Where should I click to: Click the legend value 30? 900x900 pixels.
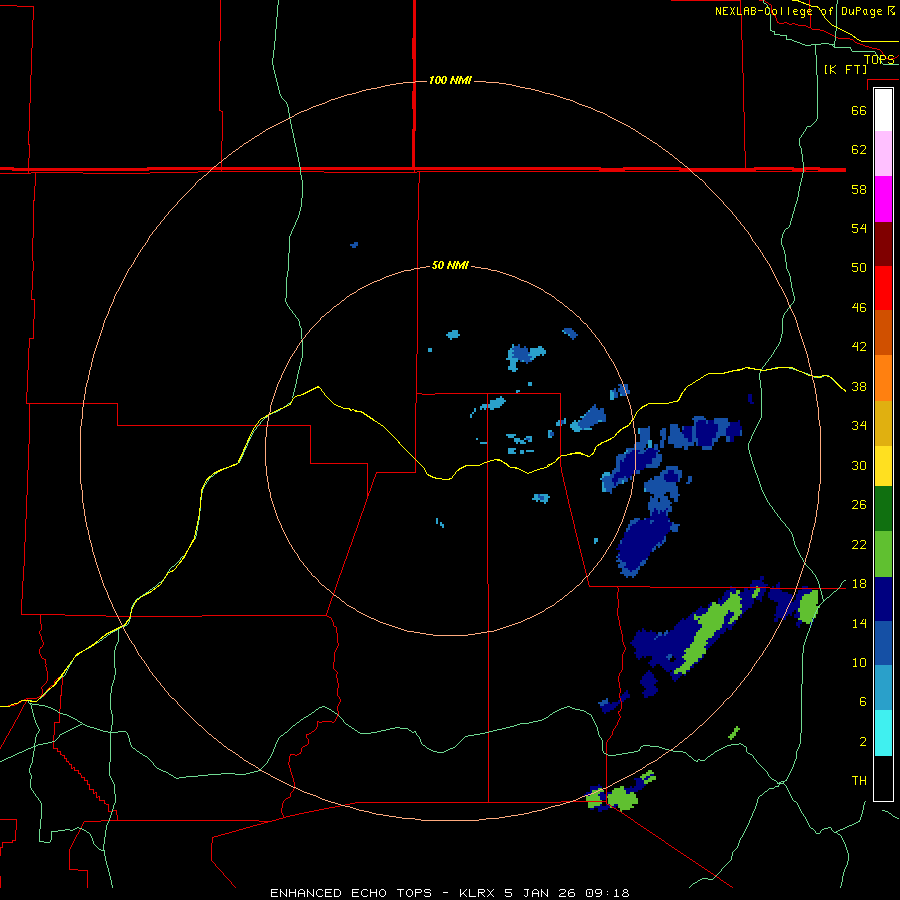[859, 465]
